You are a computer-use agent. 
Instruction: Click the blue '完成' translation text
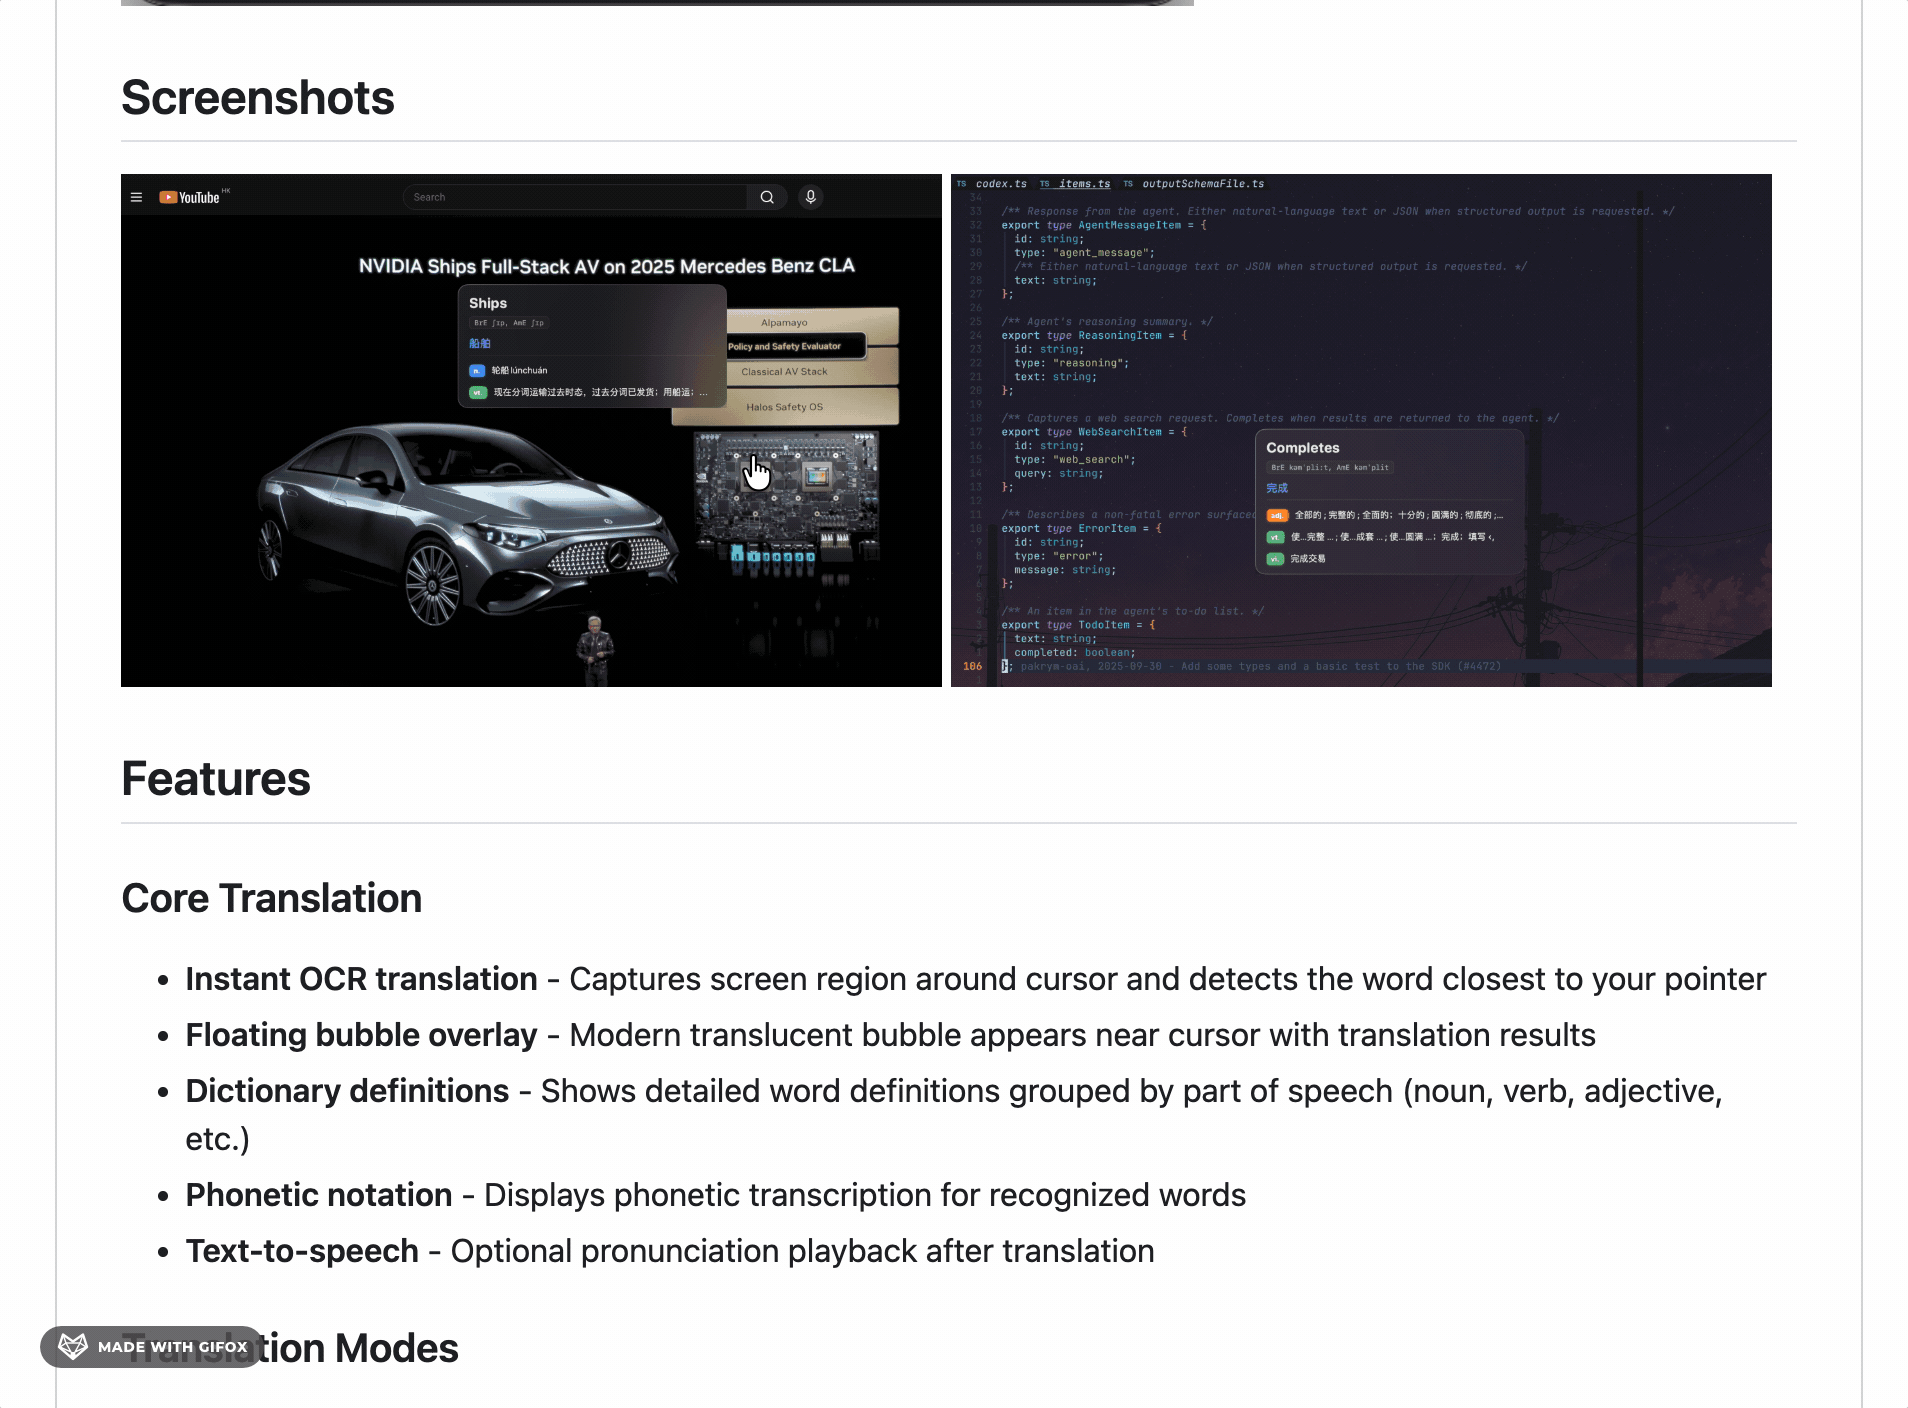[1277, 489]
